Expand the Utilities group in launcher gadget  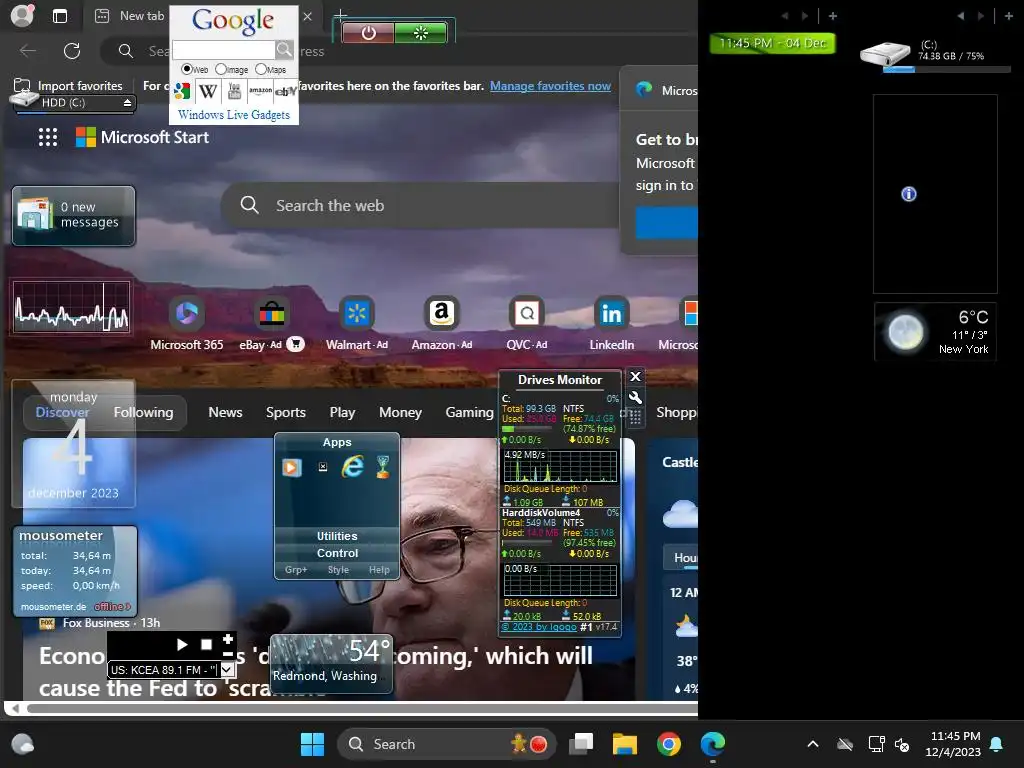click(x=337, y=536)
